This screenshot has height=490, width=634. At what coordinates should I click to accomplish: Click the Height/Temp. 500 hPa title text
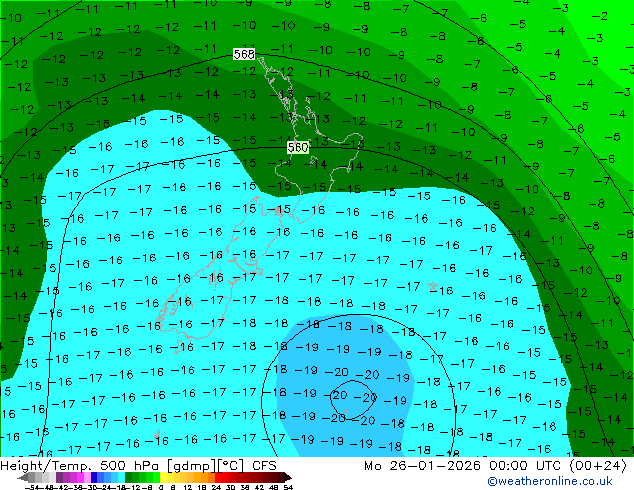(x=75, y=465)
